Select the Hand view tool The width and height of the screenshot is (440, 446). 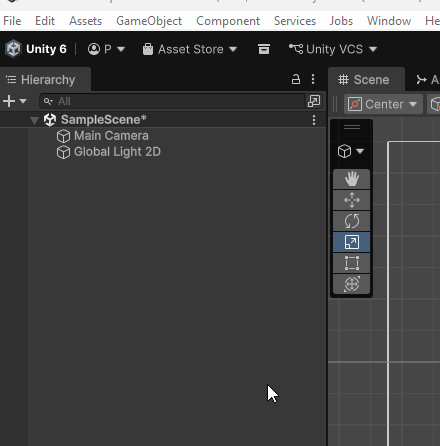(x=351, y=179)
